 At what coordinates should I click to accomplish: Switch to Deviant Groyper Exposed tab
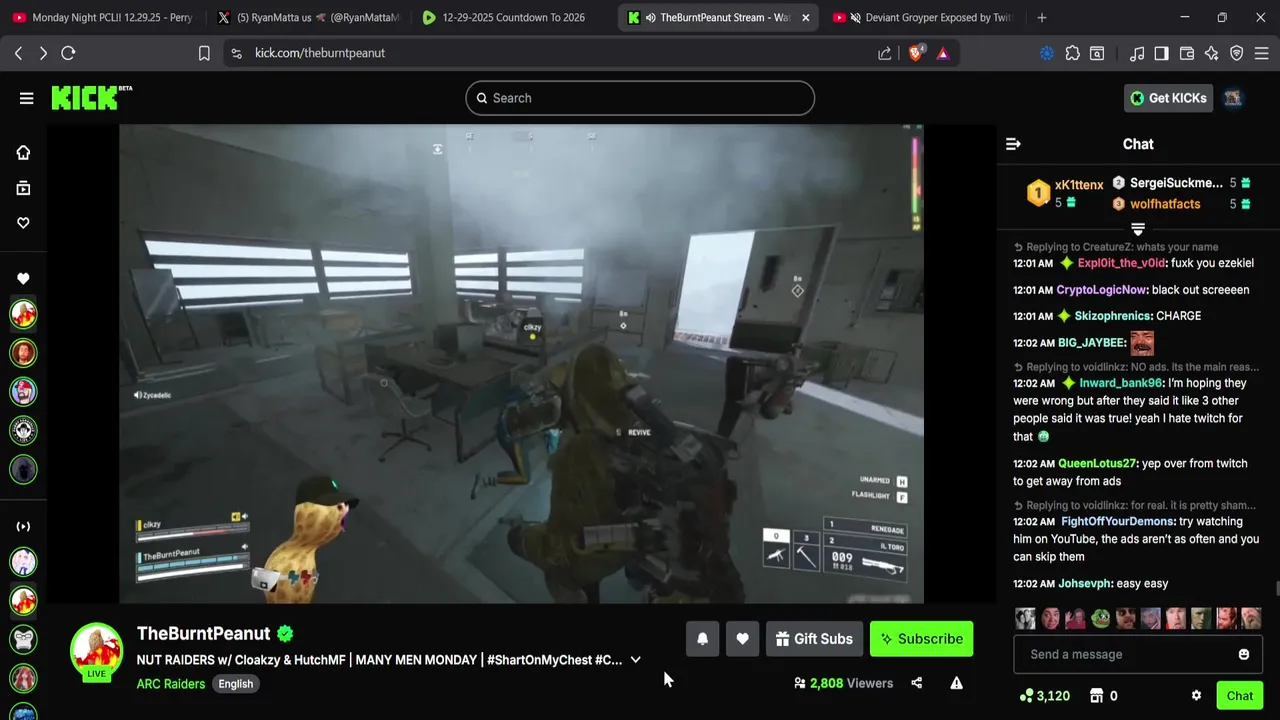point(923,17)
